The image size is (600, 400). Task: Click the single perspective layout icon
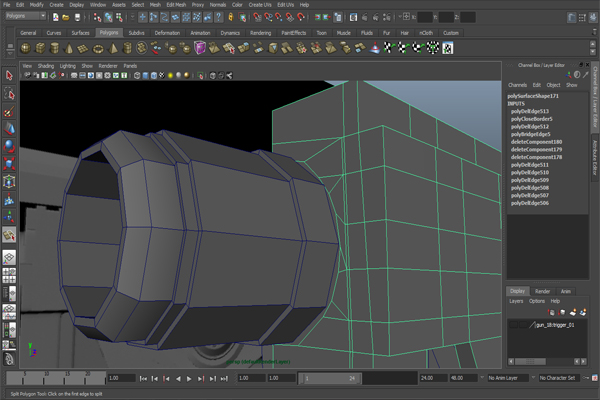9,257
